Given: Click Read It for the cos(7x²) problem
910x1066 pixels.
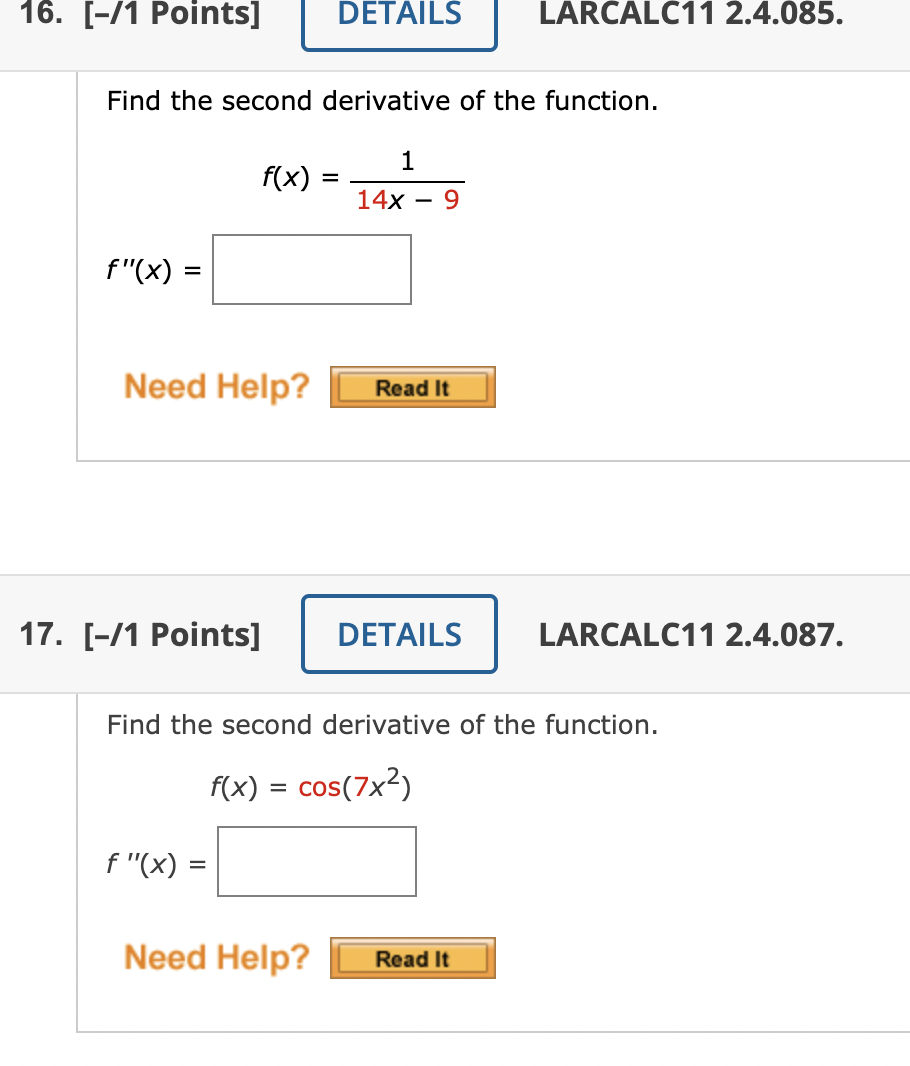Looking at the screenshot, I should [x=412, y=957].
